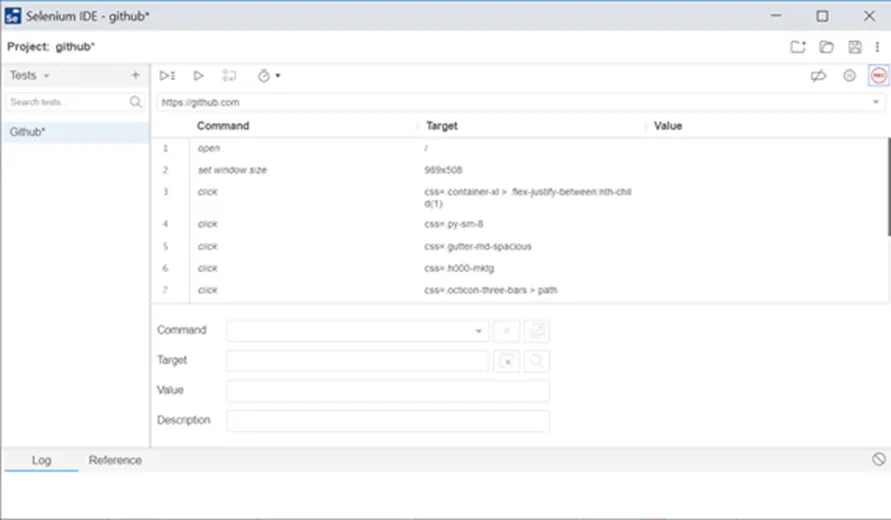891x520 pixels.
Task: Disable breakpoints icon
Action: coord(818,76)
